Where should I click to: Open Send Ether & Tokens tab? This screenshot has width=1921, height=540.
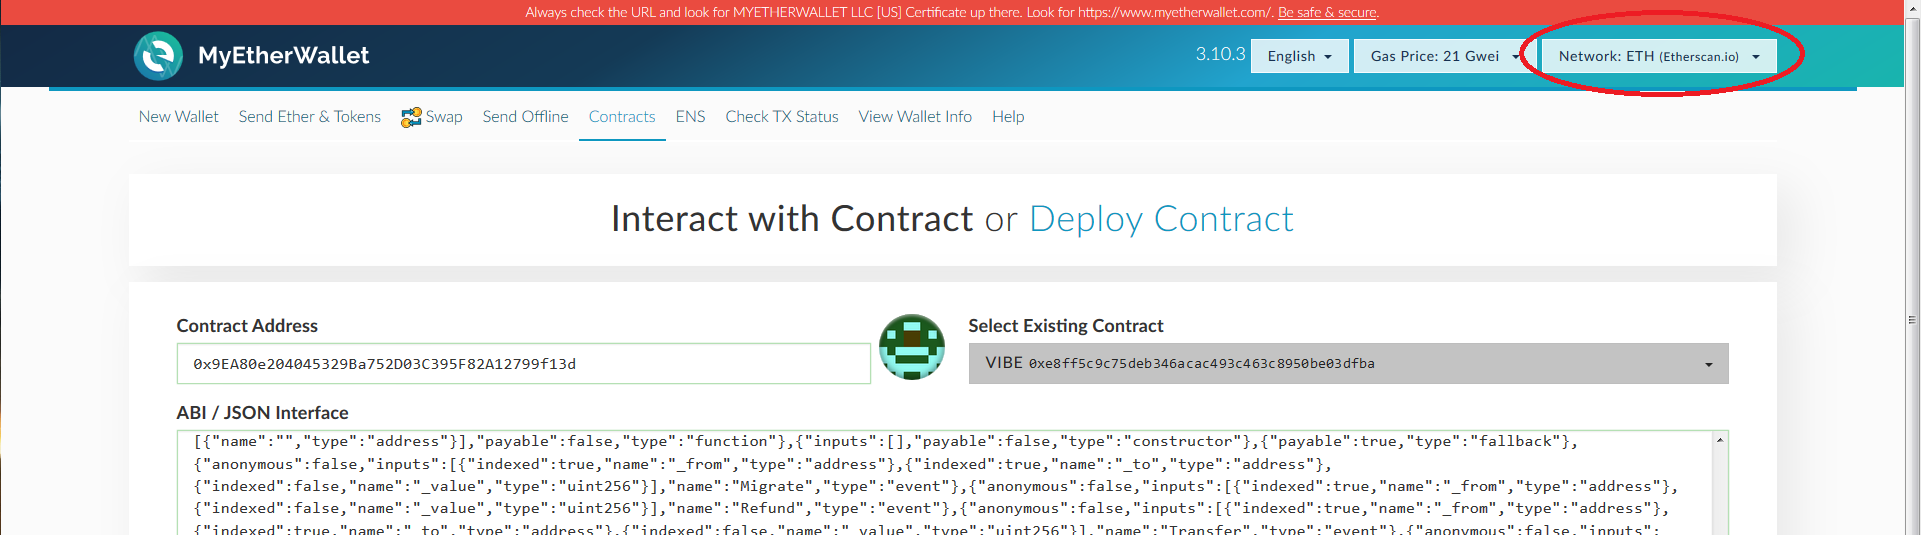pyautogui.click(x=309, y=117)
